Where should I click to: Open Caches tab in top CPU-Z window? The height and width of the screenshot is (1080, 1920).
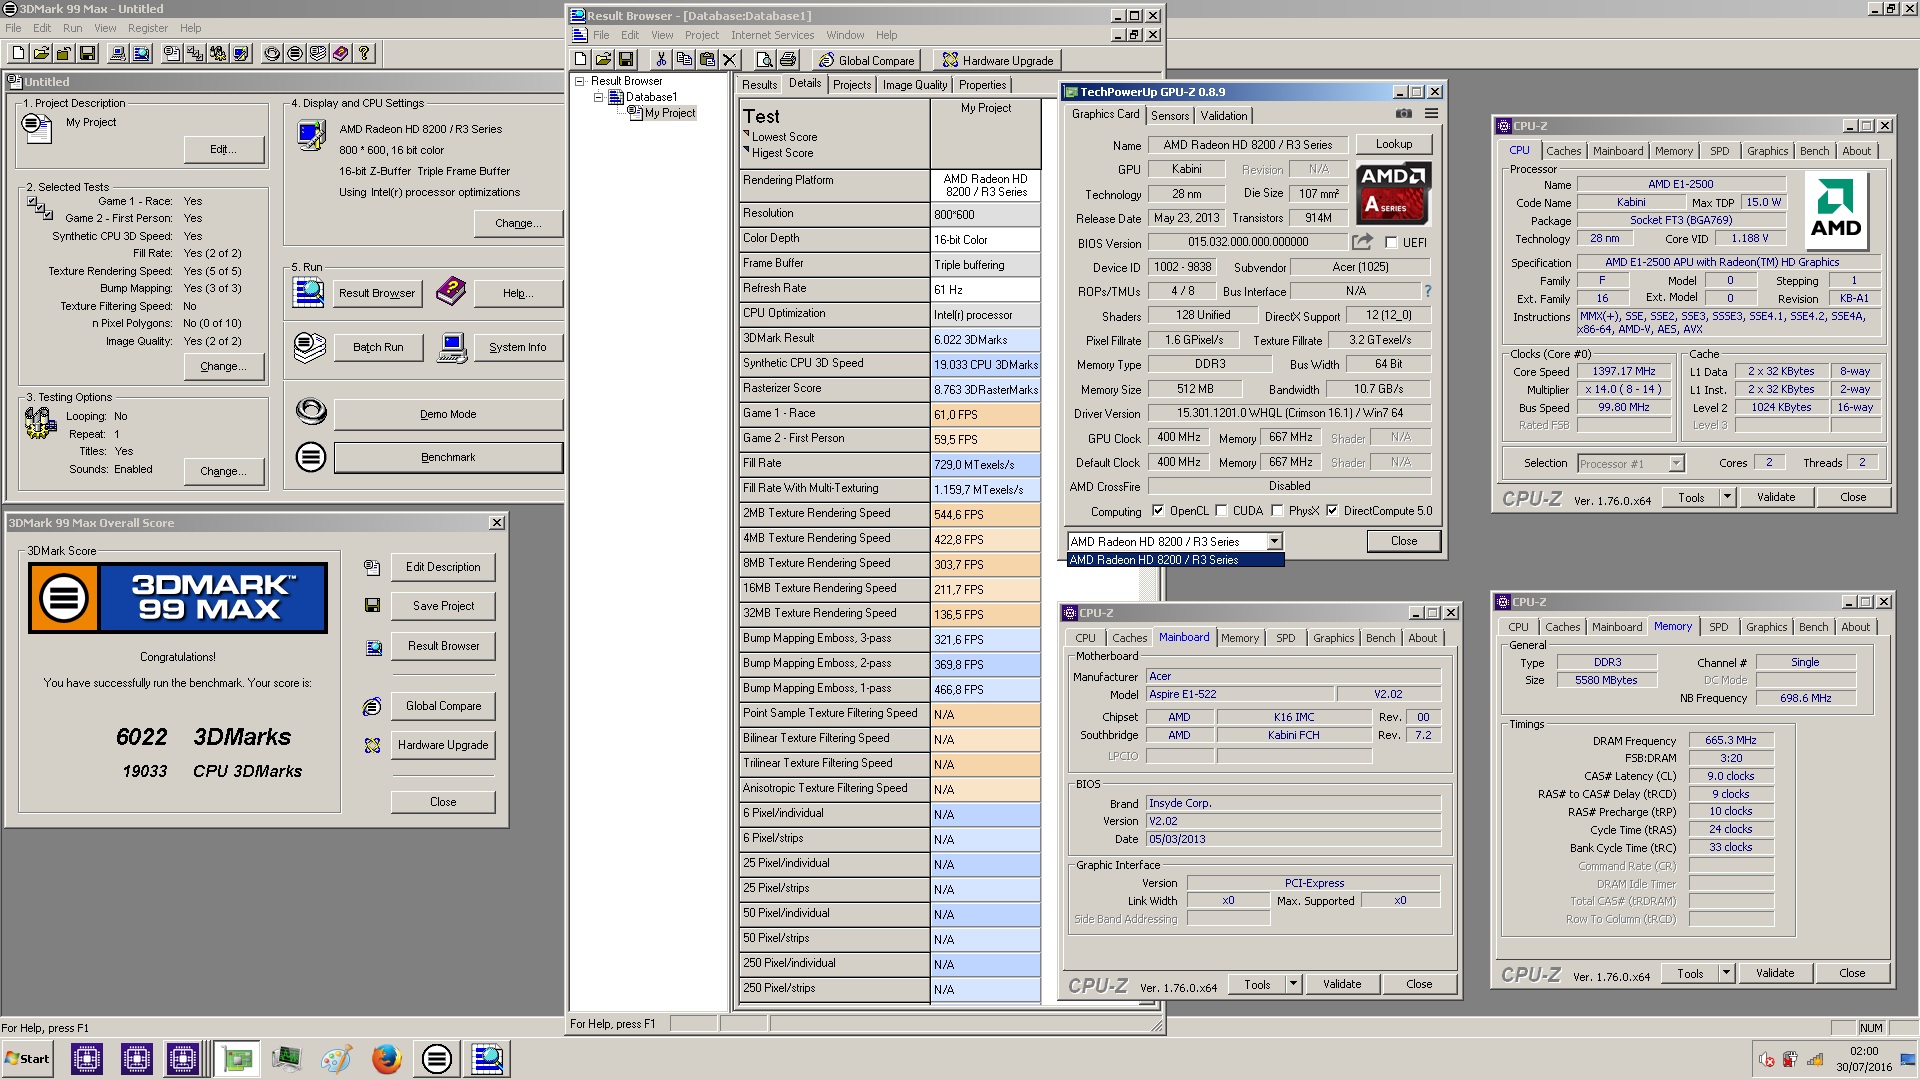(x=1563, y=151)
